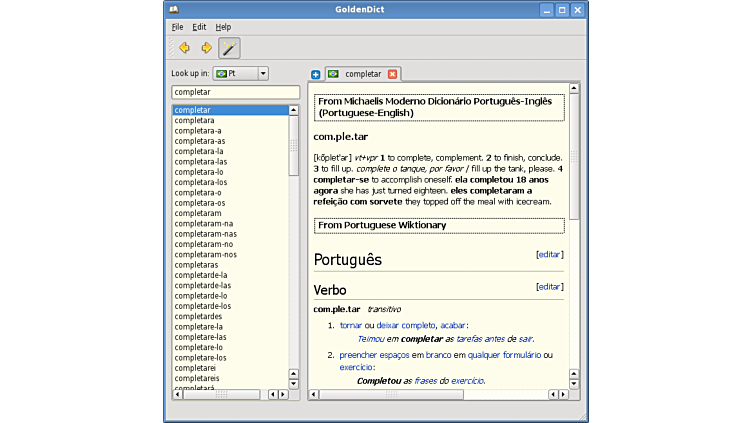Screen dimensions: 752x423
Task: Click the Back navigation arrow
Action: tap(184, 48)
